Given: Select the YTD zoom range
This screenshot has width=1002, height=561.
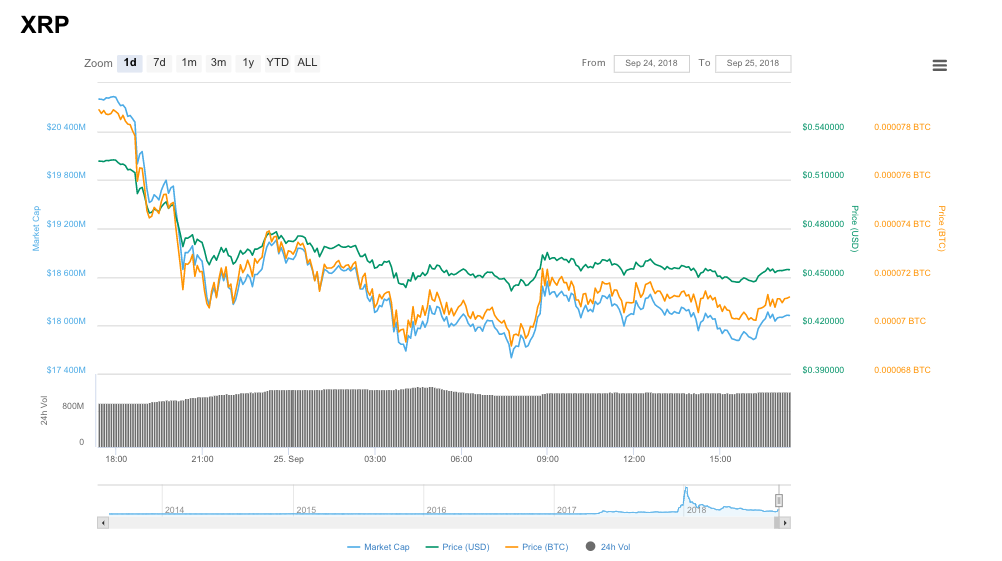Looking at the screenshot, I should pos(277,63).
